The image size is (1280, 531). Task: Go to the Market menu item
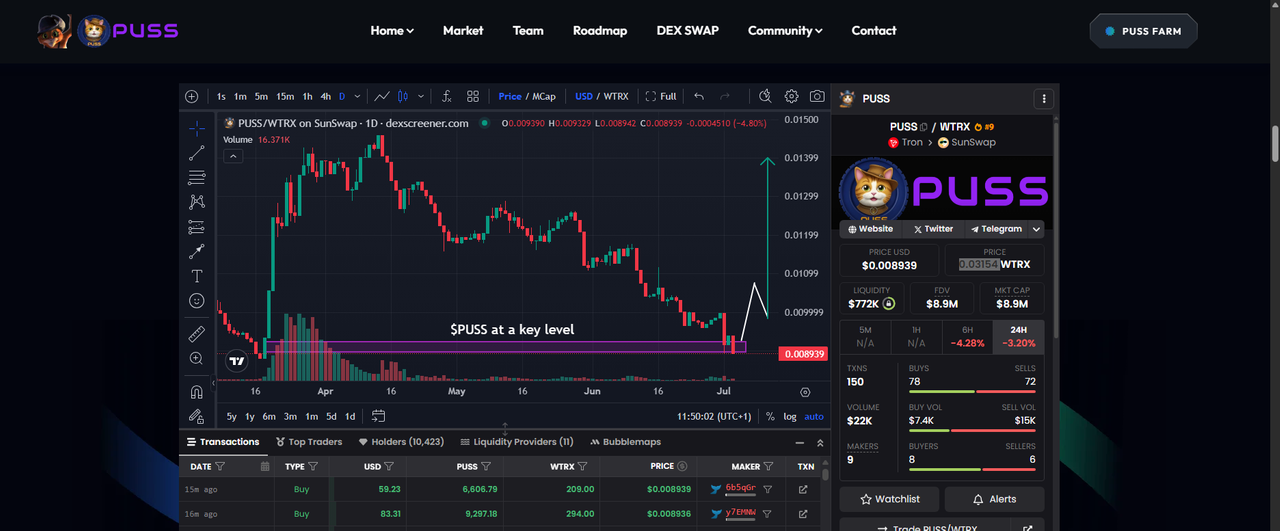tap(463, 31)
